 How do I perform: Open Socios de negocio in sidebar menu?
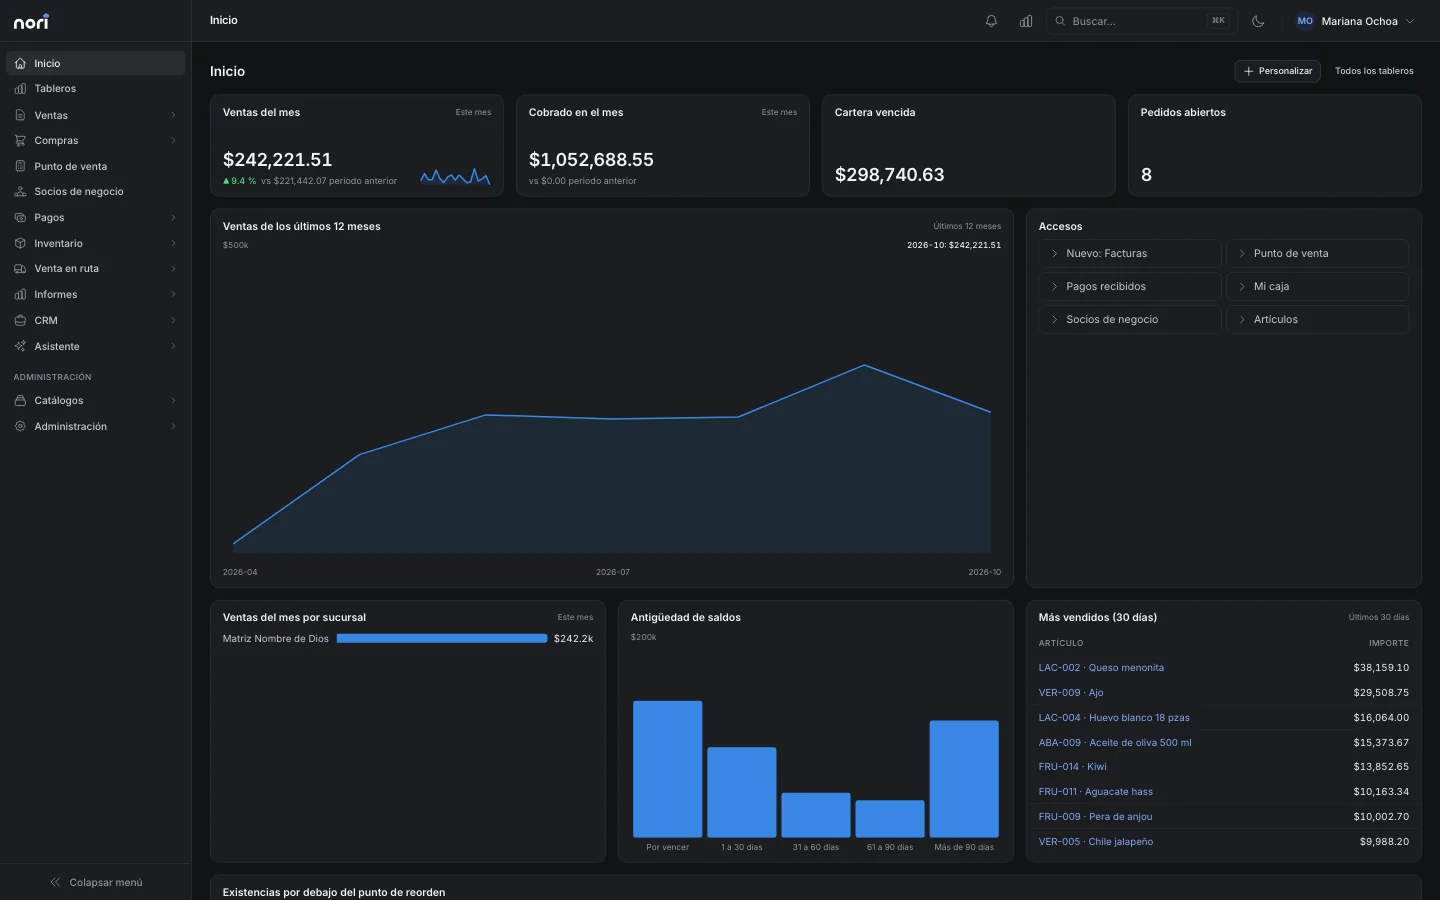click(x=96, y=192)
